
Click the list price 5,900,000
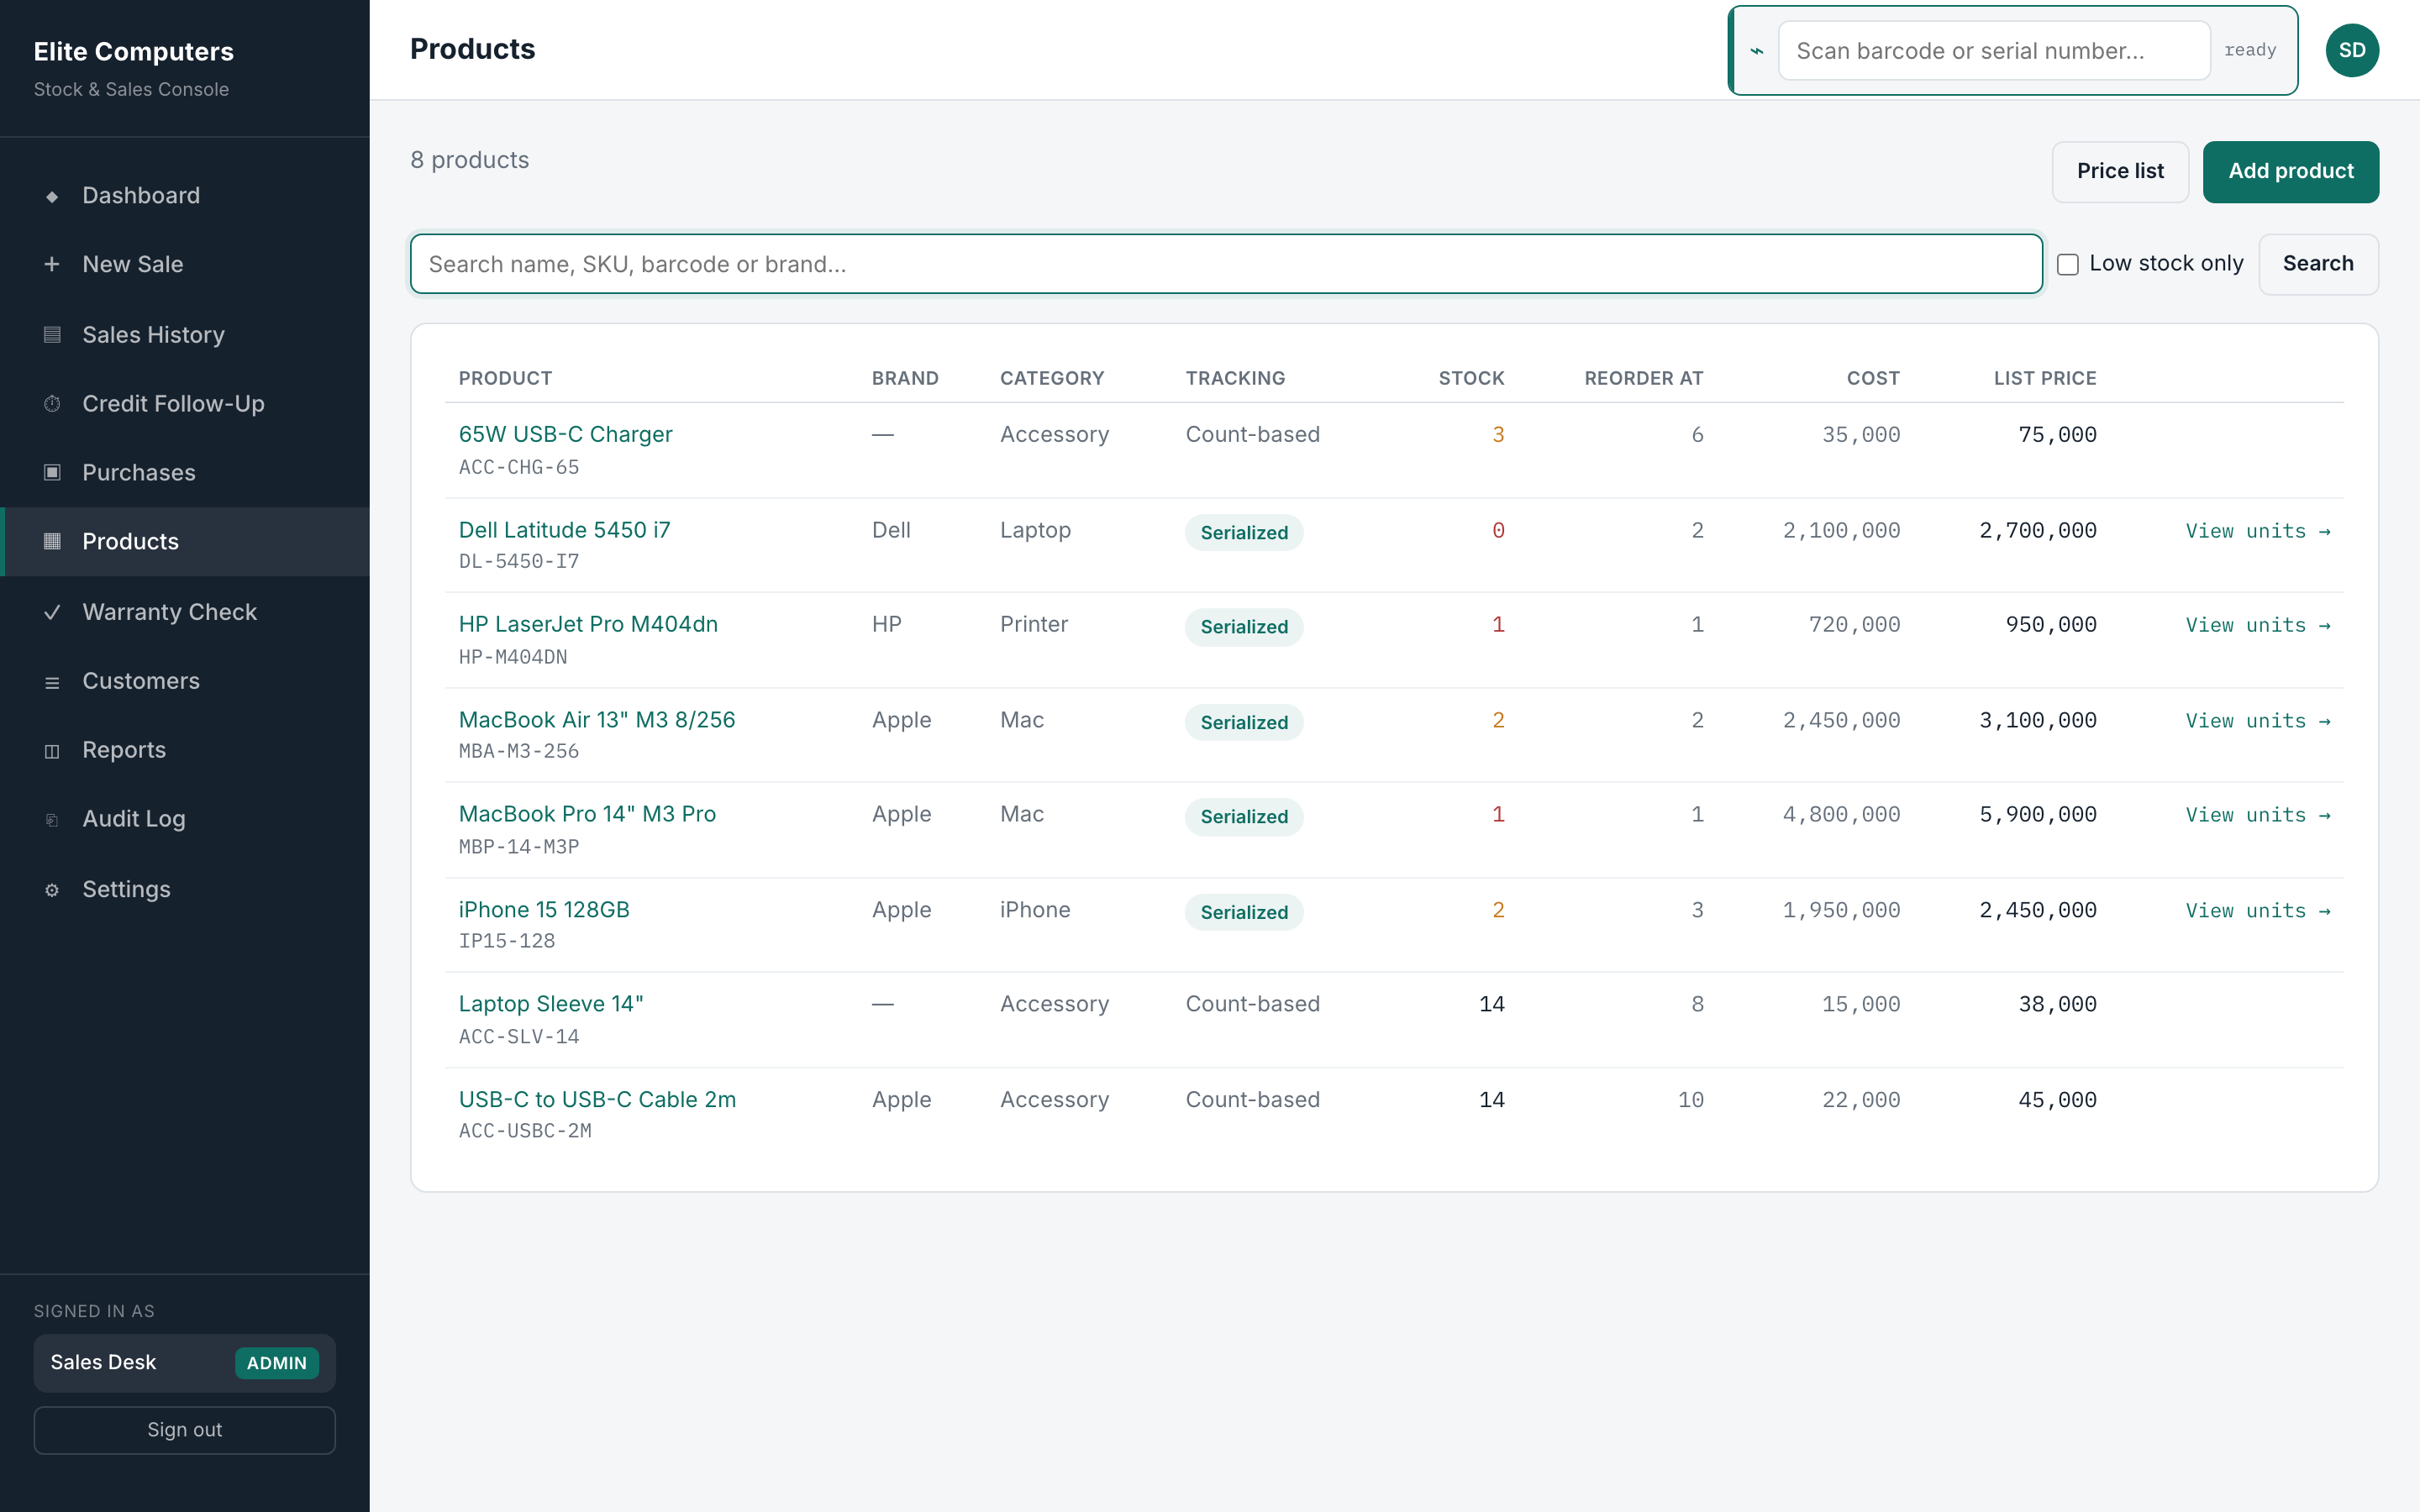[x=2037, y=814]
